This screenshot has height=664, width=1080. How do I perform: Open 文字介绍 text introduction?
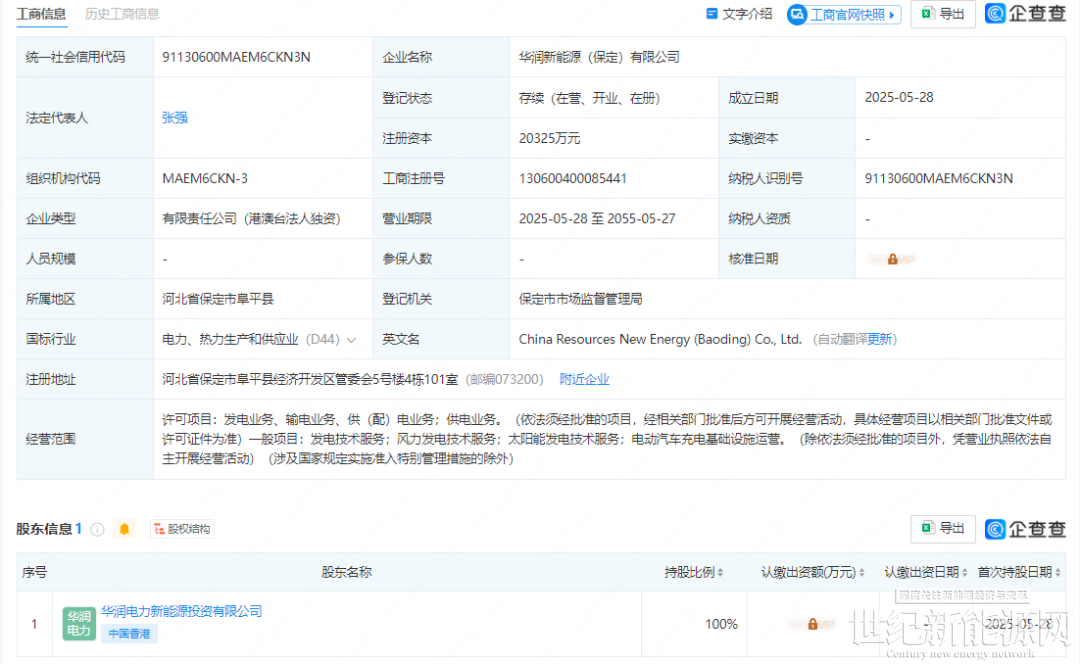pyautogui.click(x=739, y=14)
